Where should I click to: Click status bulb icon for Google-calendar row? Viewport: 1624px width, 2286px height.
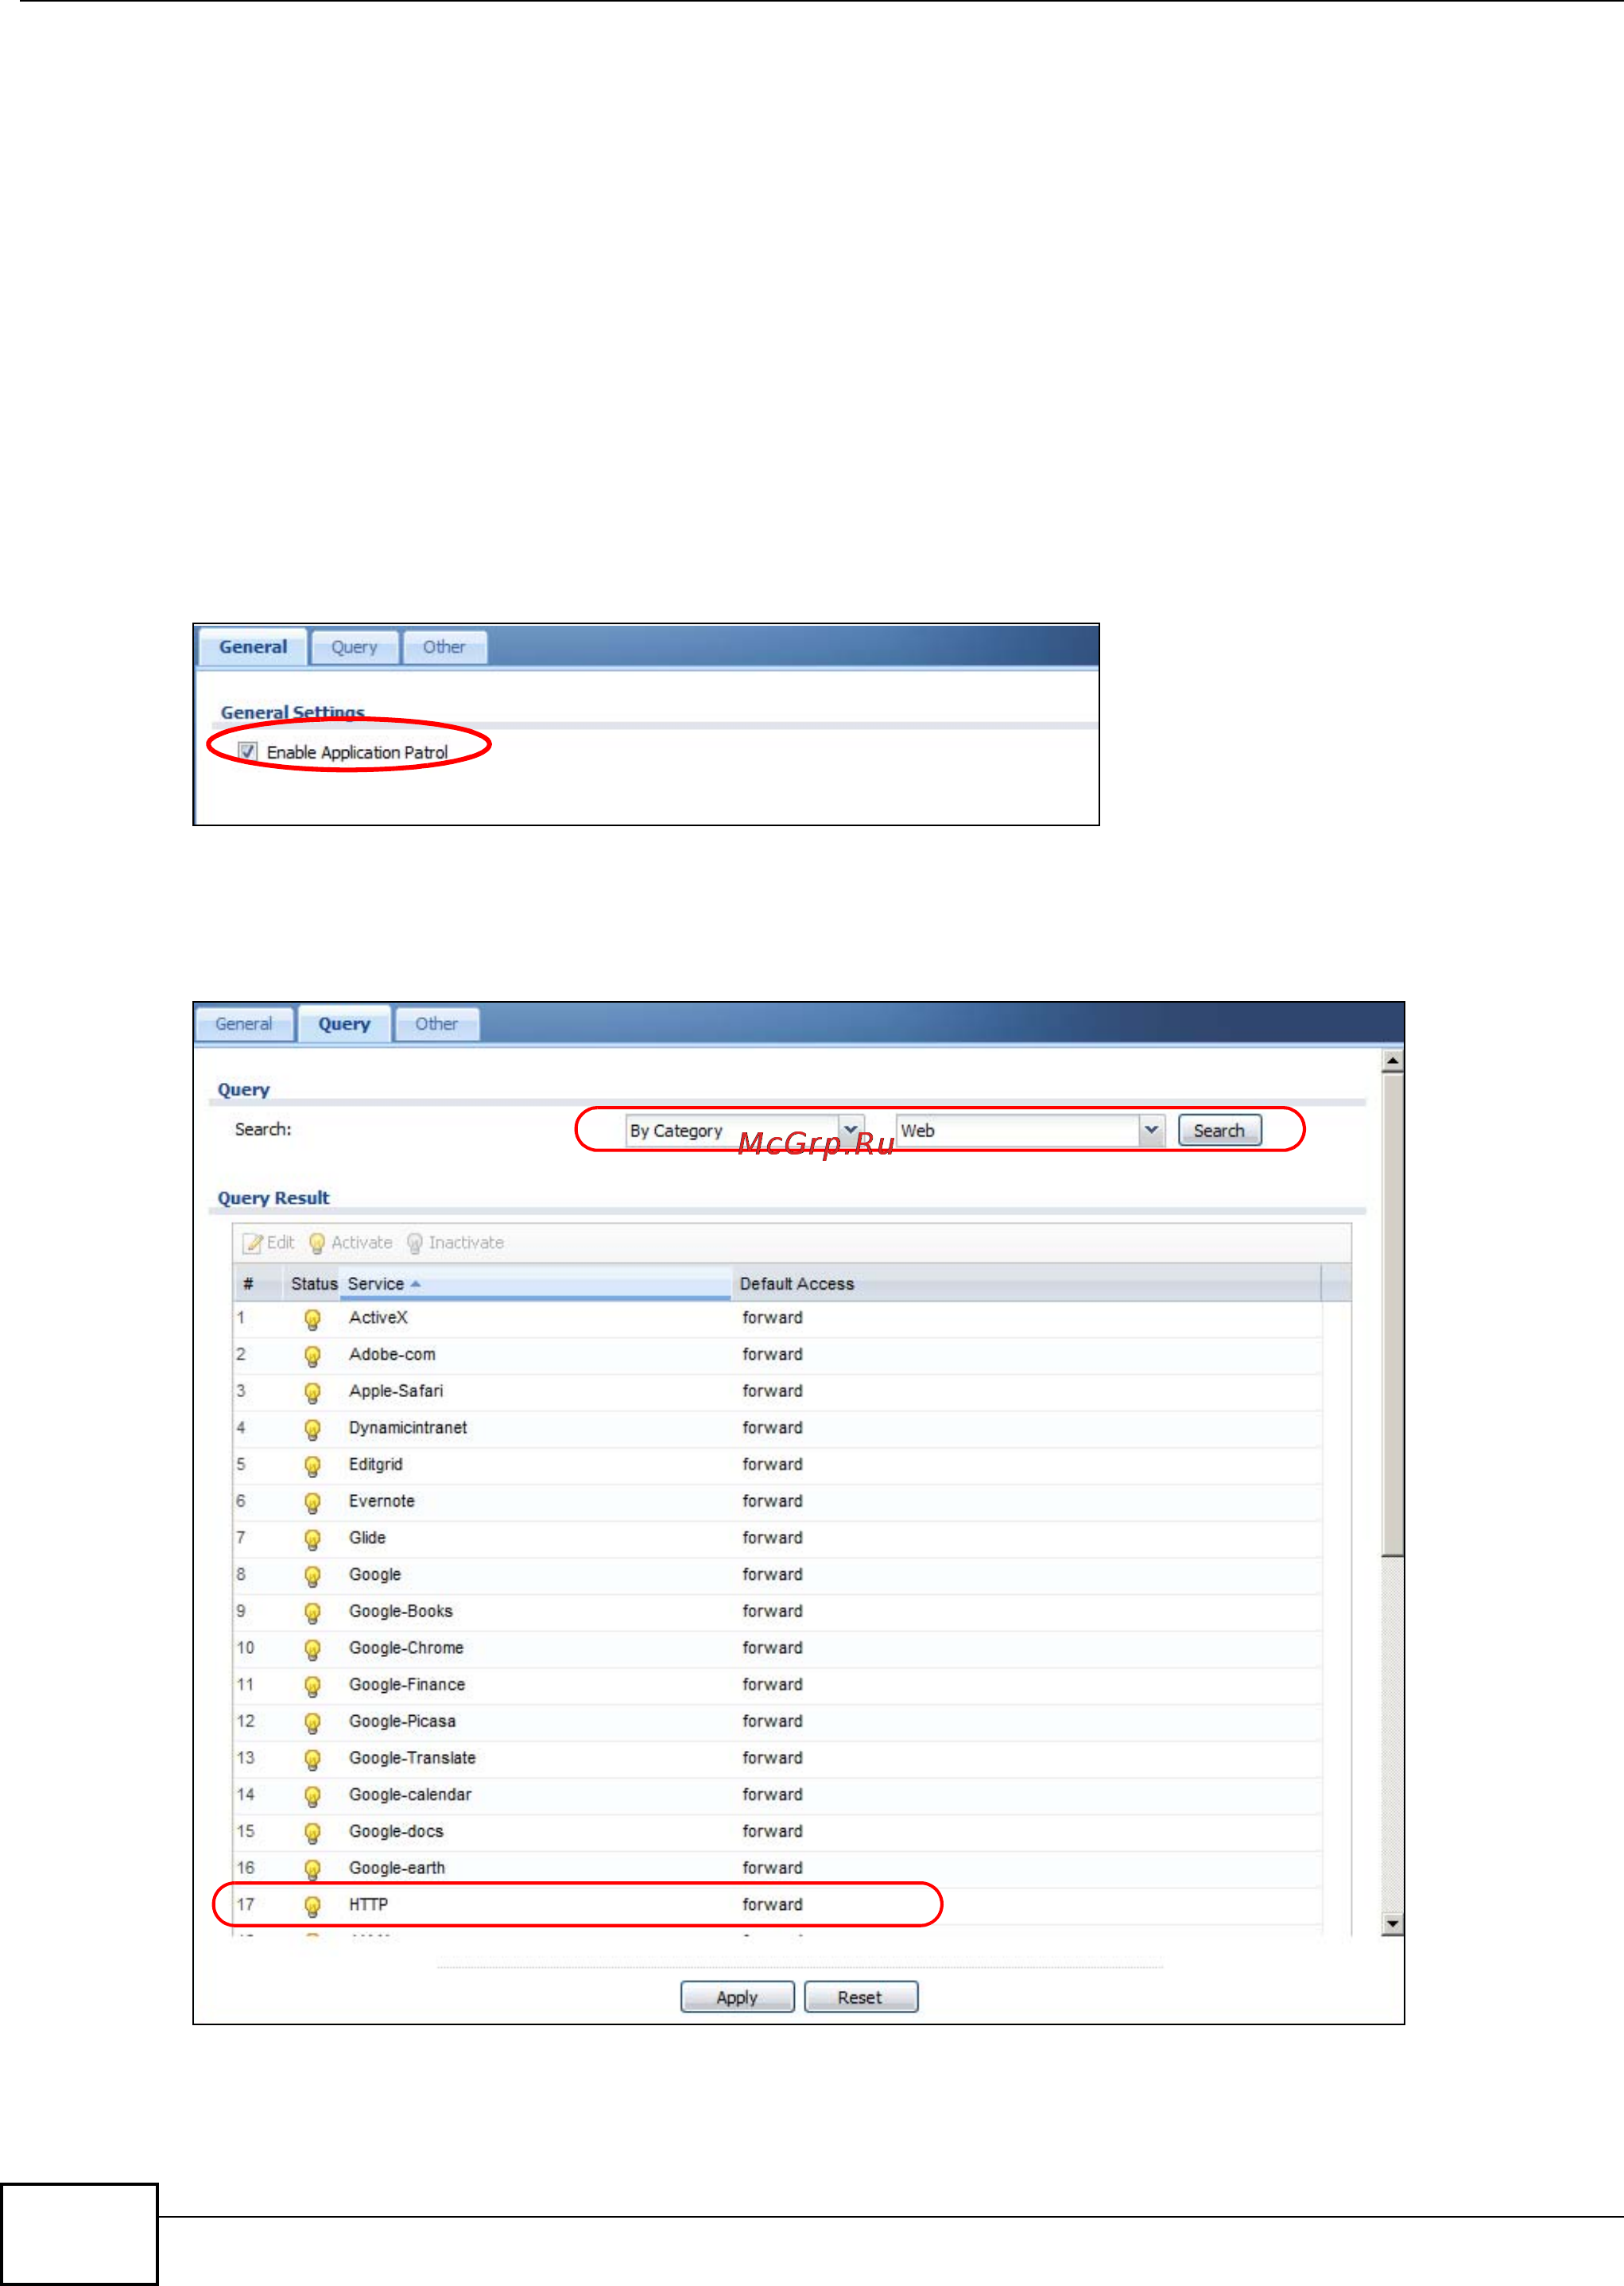click(x=312, y=1796)
